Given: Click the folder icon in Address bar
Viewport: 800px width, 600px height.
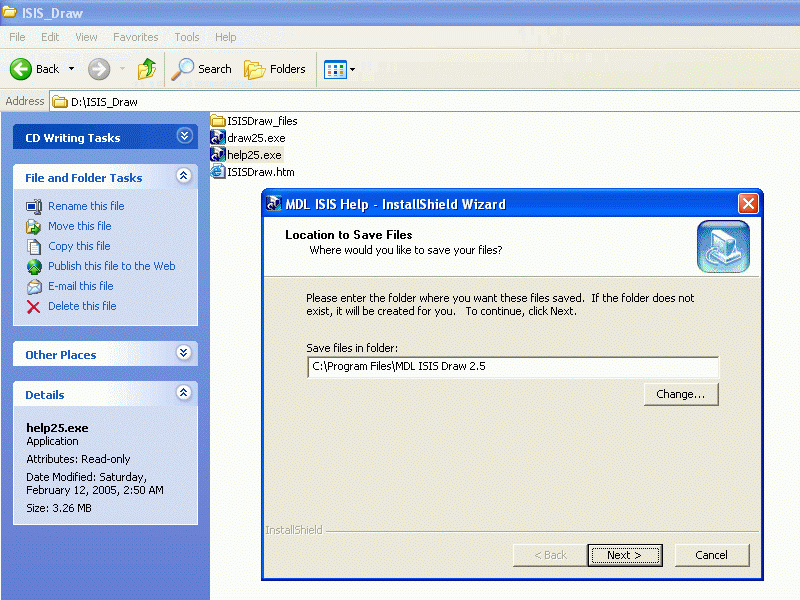Looking at the screenshot, I should 60,102.
